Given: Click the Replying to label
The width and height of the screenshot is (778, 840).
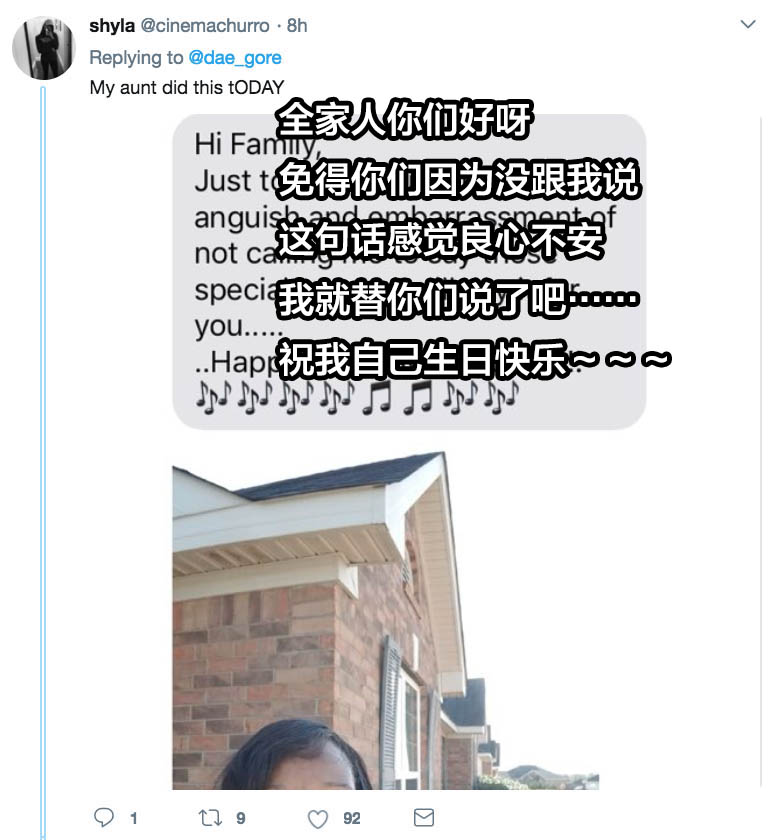Looking at the screenshot, I should pyautogui.click(x=136, y=57).
